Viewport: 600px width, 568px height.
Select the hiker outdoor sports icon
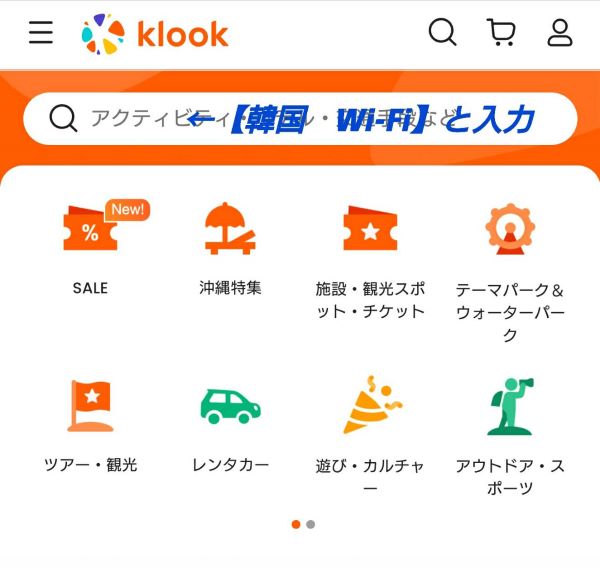pyautogui.click(x=511, y=406)
